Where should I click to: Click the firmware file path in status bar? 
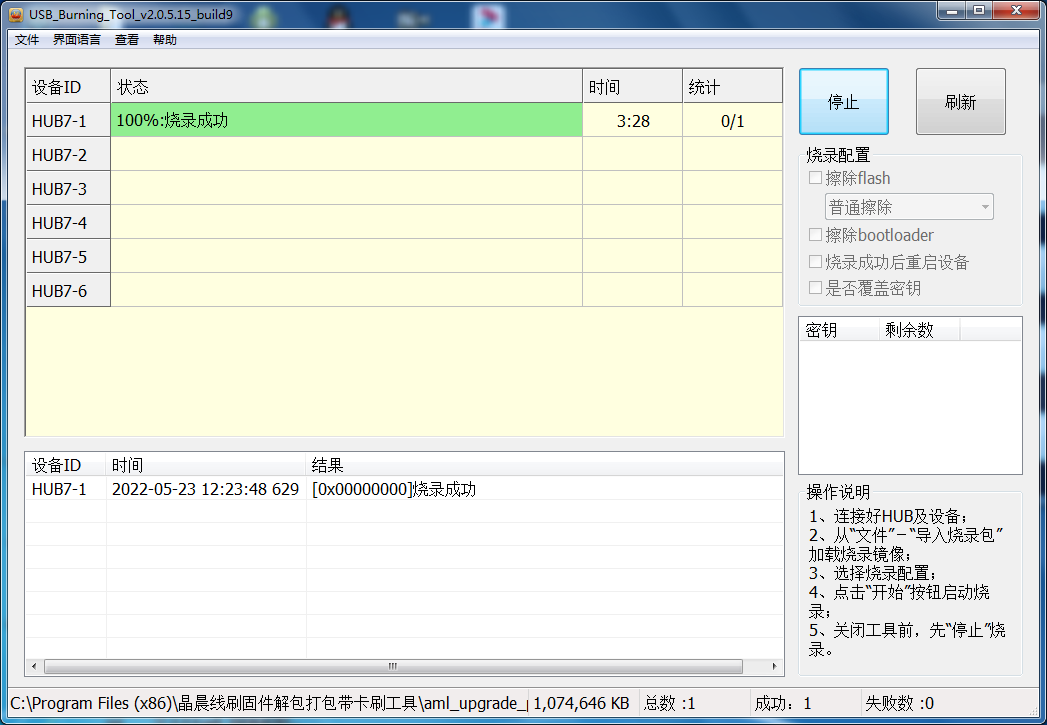(268, 703)
